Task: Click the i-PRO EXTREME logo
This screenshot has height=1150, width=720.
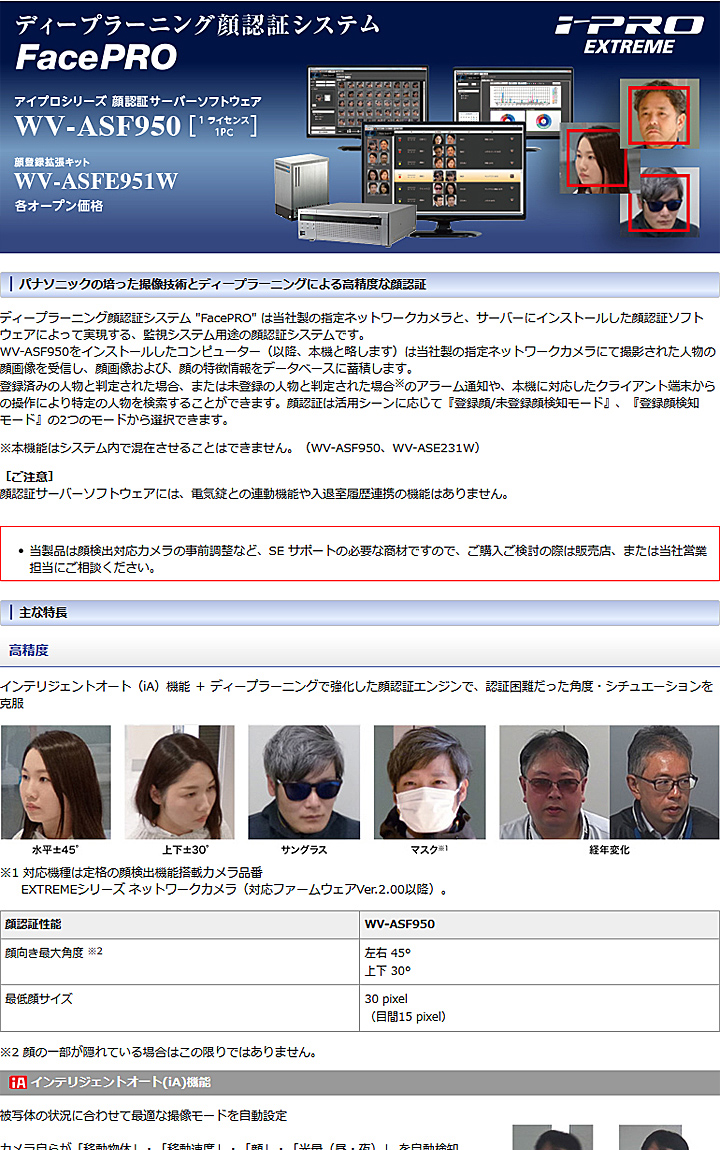Action: point(629,36)
